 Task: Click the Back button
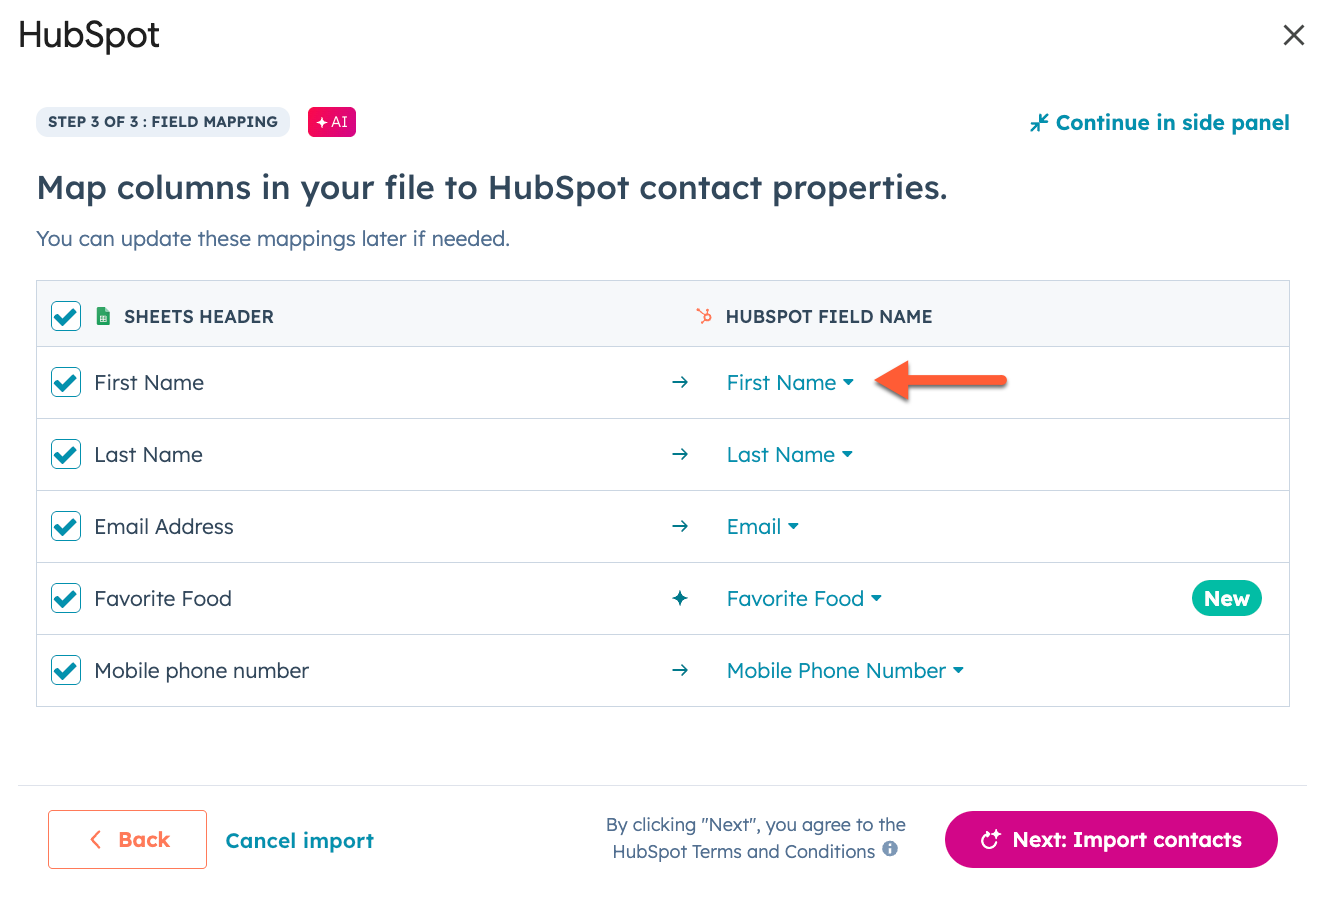[127, 839]
